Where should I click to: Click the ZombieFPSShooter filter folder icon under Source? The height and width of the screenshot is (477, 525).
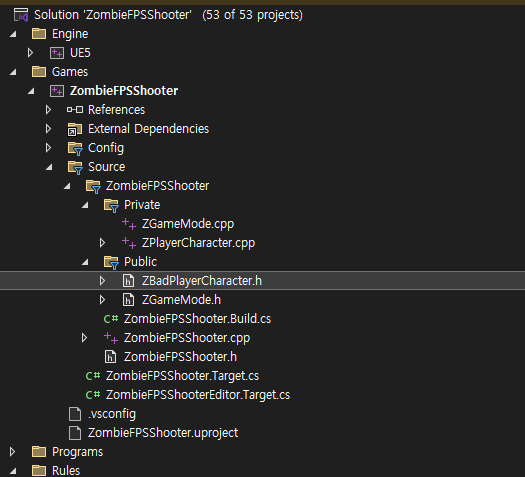pos(93,186)
